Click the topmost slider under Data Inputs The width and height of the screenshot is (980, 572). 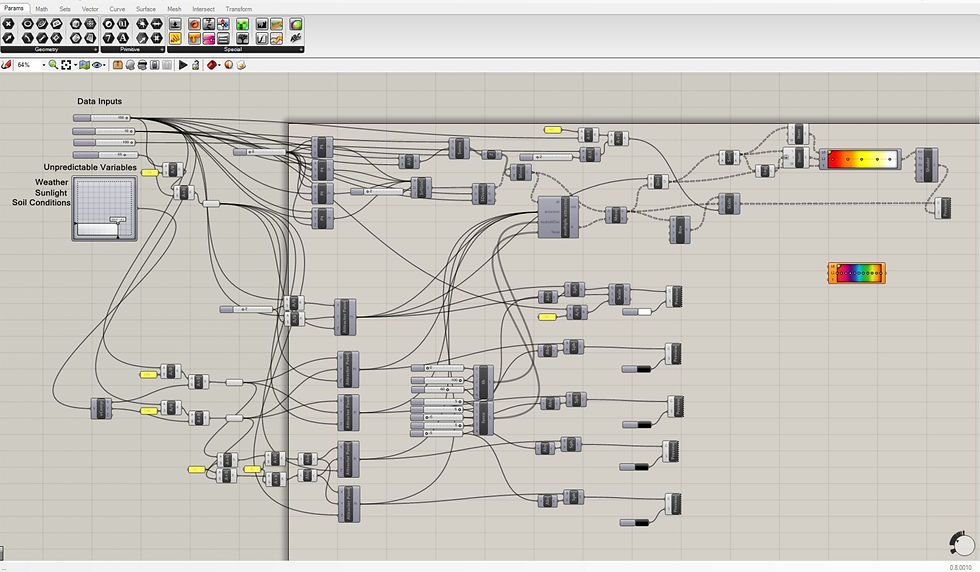pyautogui.click(x=101, y=118)
